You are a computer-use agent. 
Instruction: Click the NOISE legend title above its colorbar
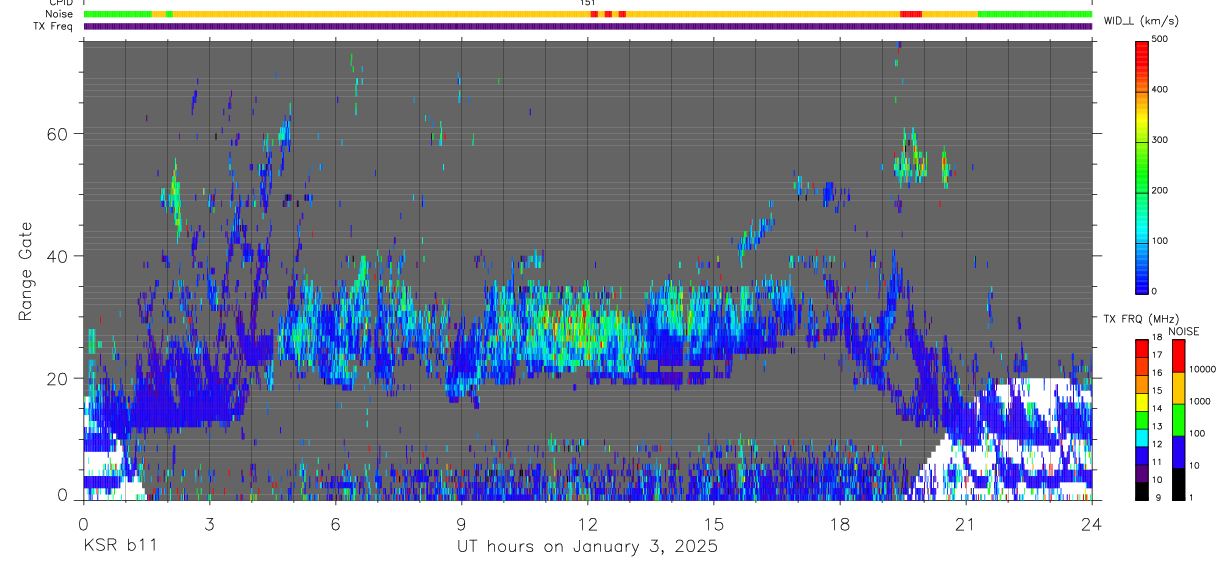[1185, 331]
